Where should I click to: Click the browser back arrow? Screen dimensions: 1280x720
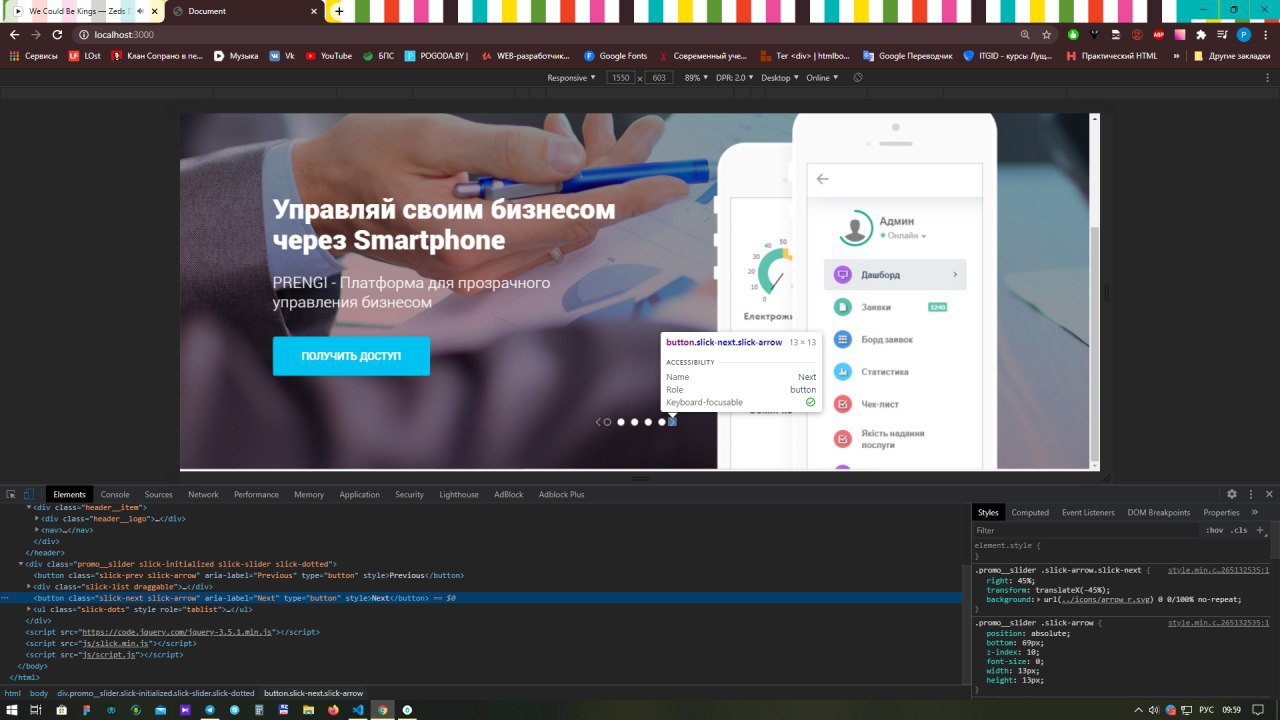point(14,34)
